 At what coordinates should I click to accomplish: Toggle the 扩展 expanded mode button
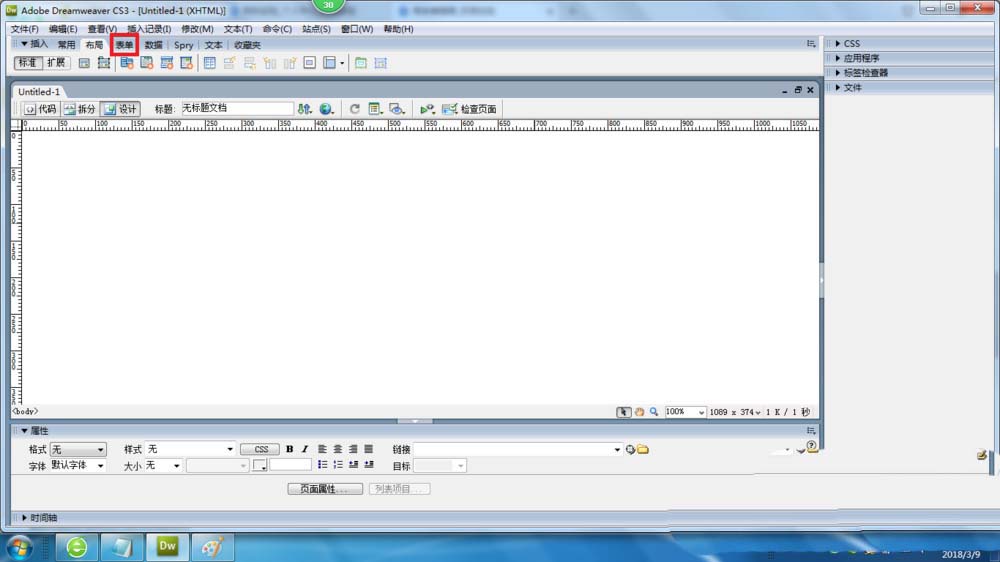56,63
